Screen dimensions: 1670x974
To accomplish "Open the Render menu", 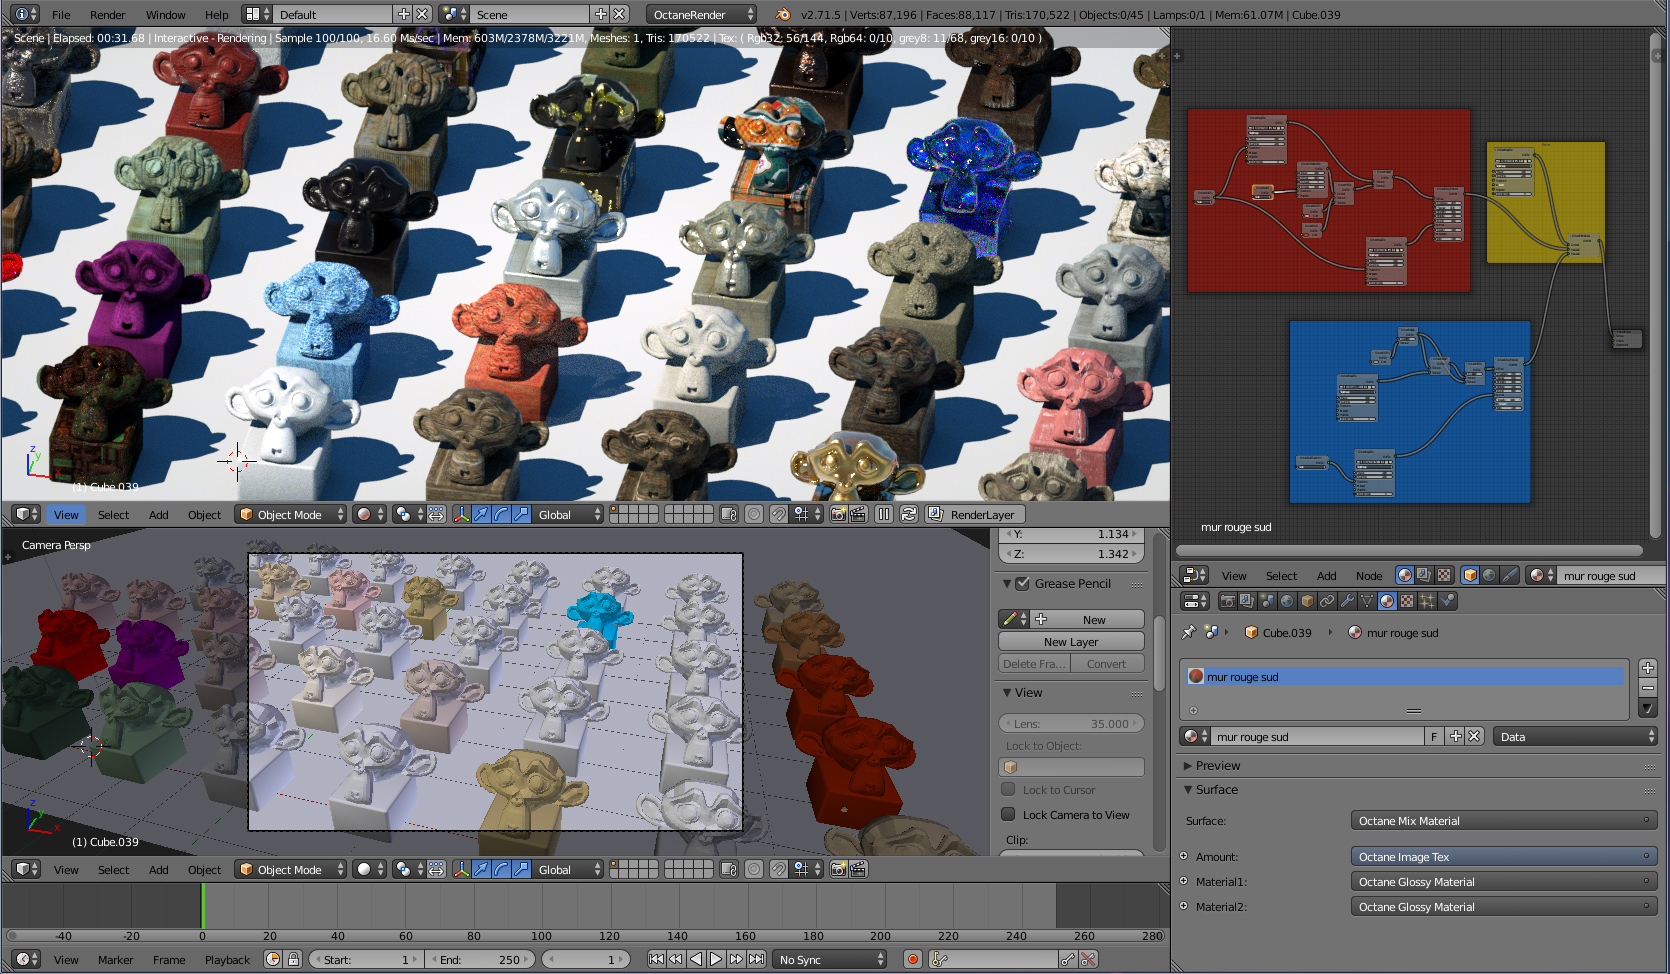I will coord(107,15).
